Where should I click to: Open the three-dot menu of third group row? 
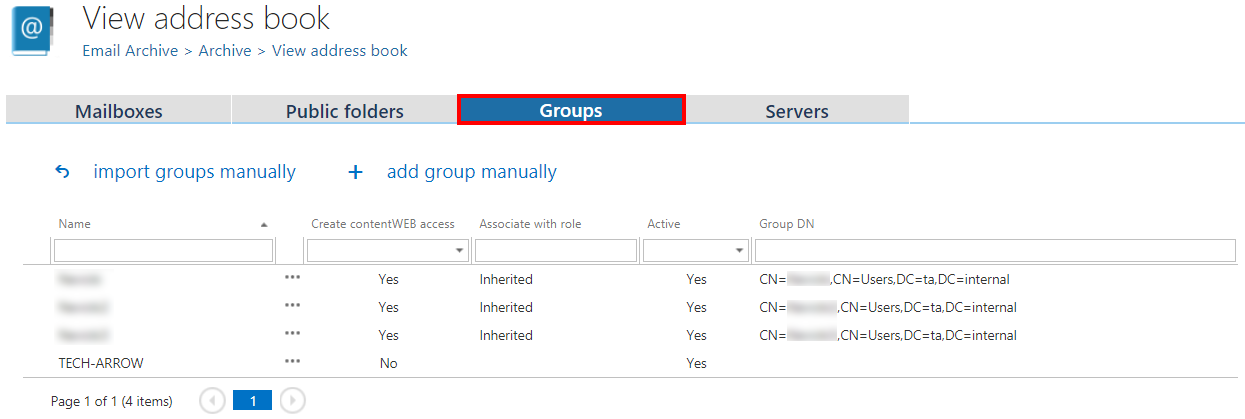(x=292, y=334)
